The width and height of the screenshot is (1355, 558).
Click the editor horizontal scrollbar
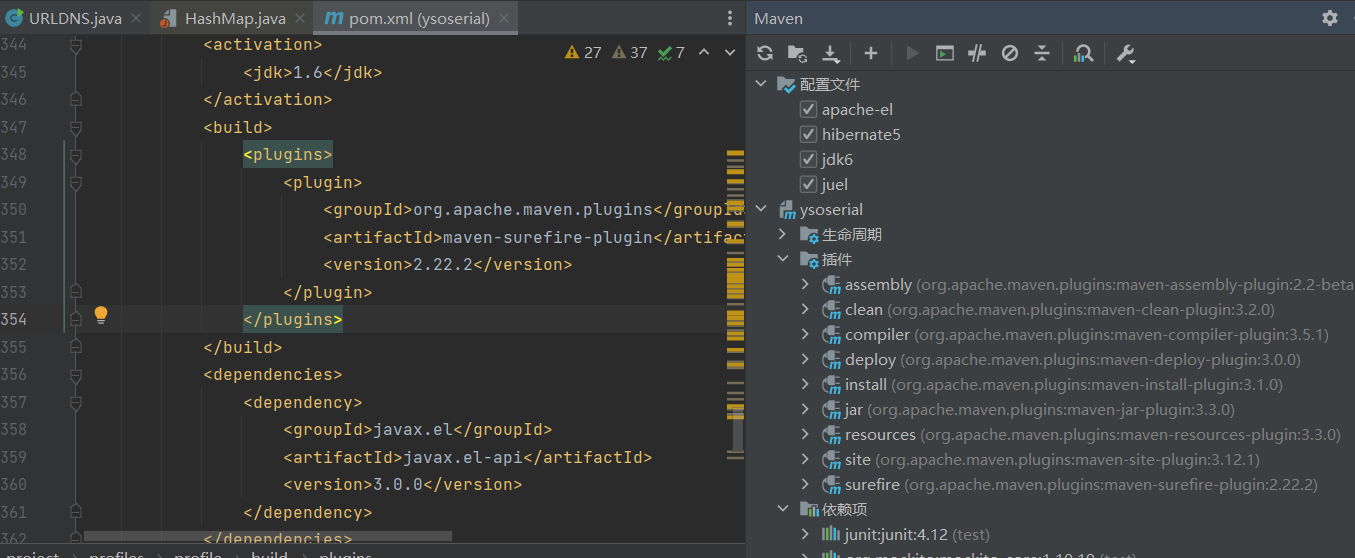pyautogui.click(x=267, y=537)
